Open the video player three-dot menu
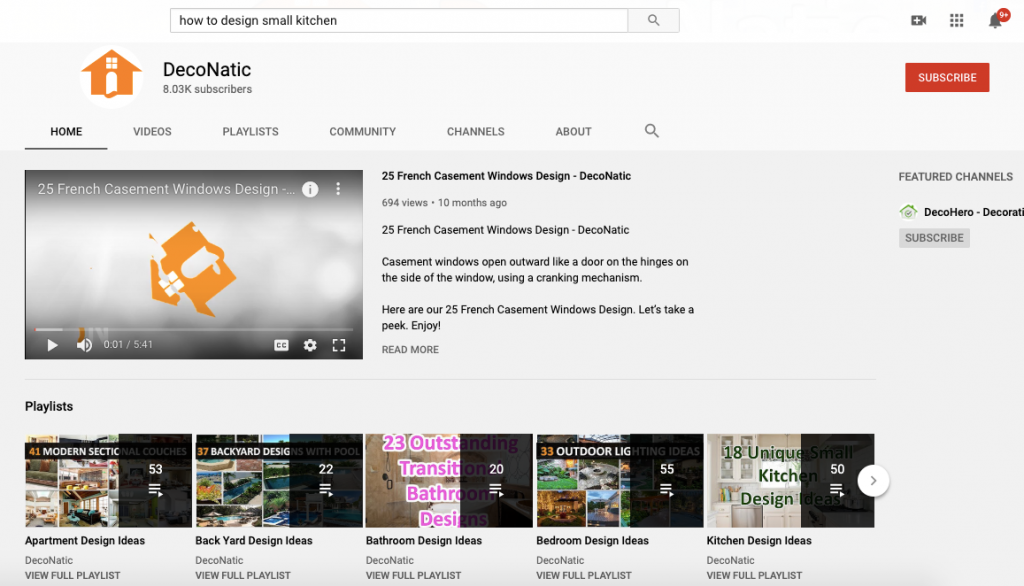This screenshot has width=1024, height=586. [x=338, y=189]
